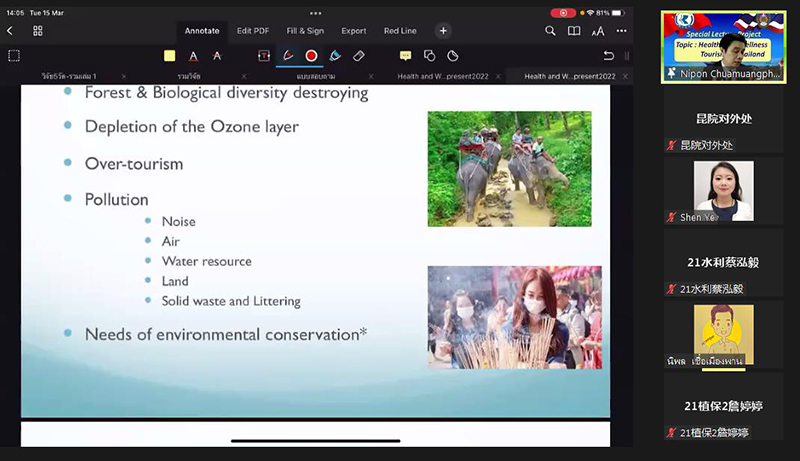Viewport: 800px width, 461px height.
Task: Select Shen Ye's participant video tile
Action: tap(723, 190)
